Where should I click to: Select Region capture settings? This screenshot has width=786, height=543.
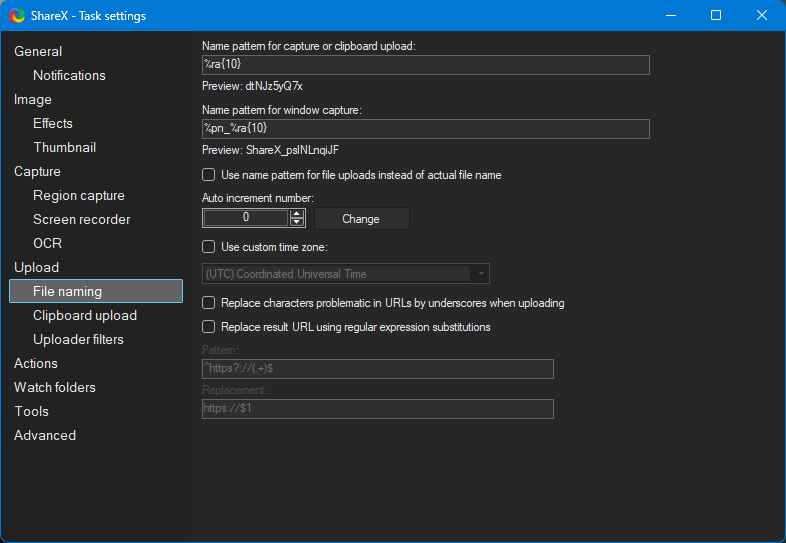point(79,196)
